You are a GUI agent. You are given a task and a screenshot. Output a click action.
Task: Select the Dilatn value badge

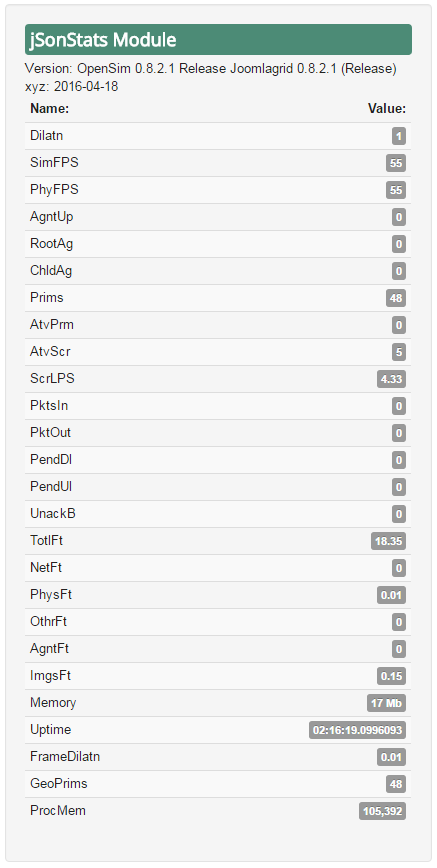coord(399,136)
